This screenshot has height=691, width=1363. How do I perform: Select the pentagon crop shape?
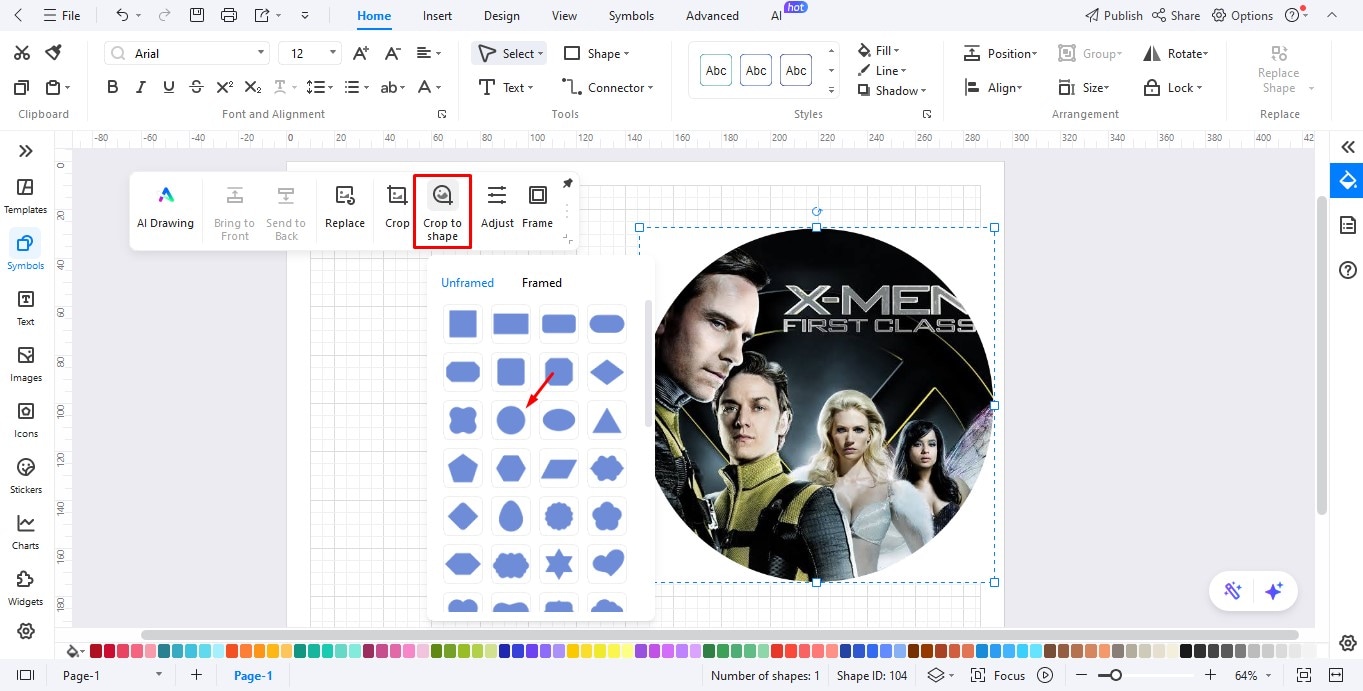(x=463, y=468)
